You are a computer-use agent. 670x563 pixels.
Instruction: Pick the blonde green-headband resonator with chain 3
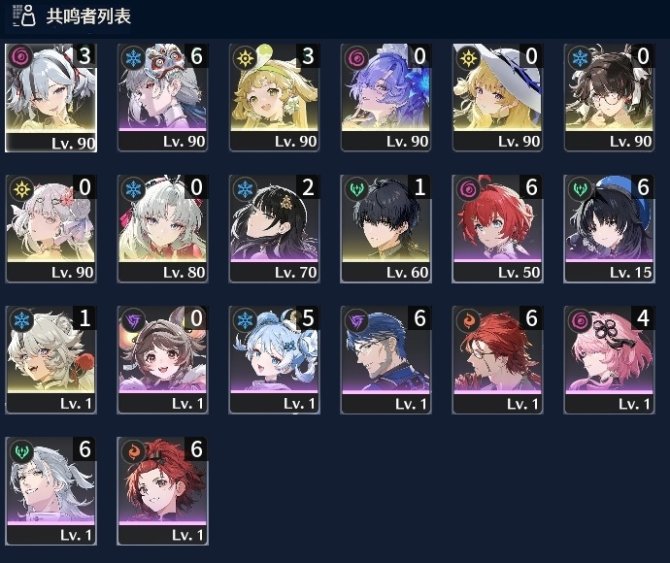pos(274,97)
